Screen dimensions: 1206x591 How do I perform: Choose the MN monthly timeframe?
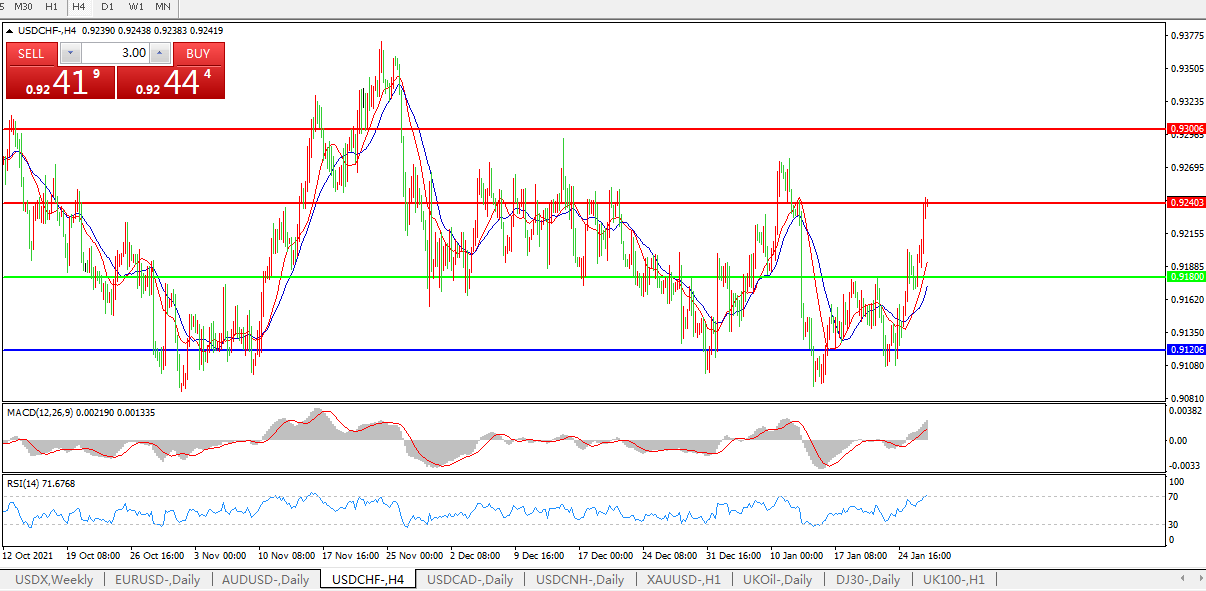(x=162, y=7)
